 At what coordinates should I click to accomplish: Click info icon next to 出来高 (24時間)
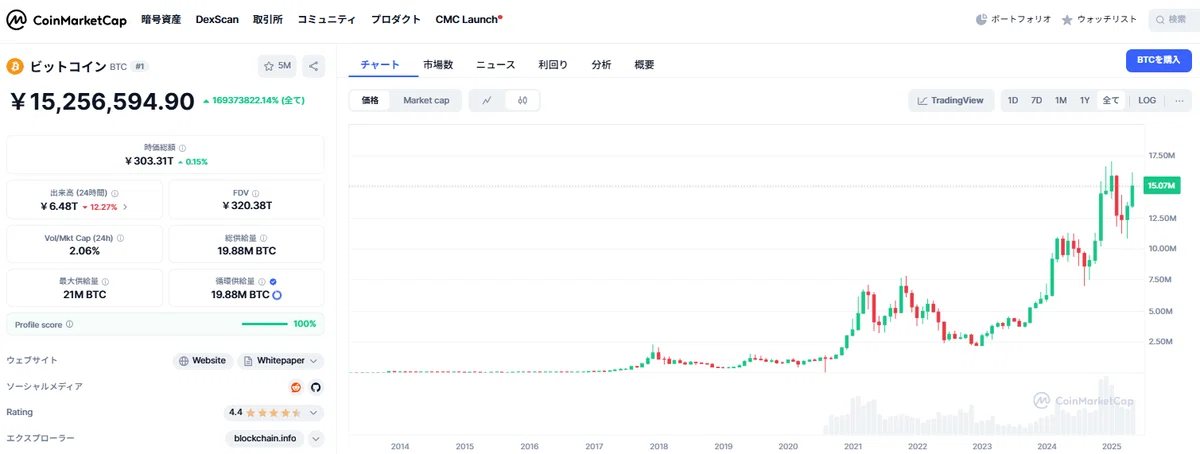click(115, 193)
